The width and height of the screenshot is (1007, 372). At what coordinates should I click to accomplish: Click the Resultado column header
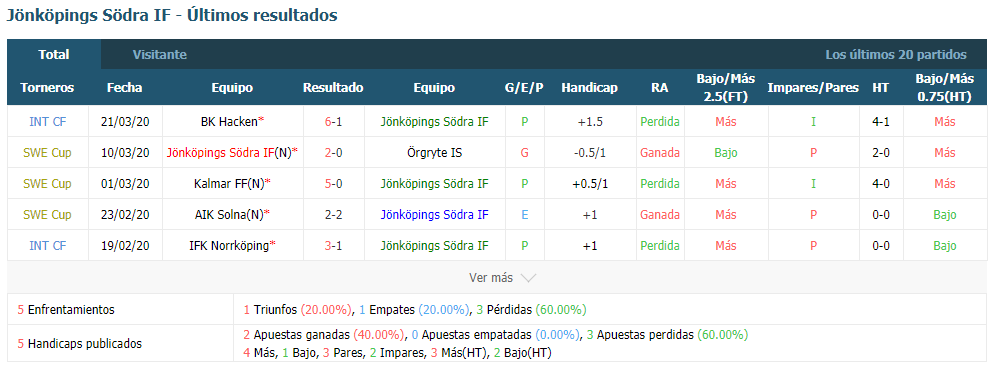[x=333, y=88]
